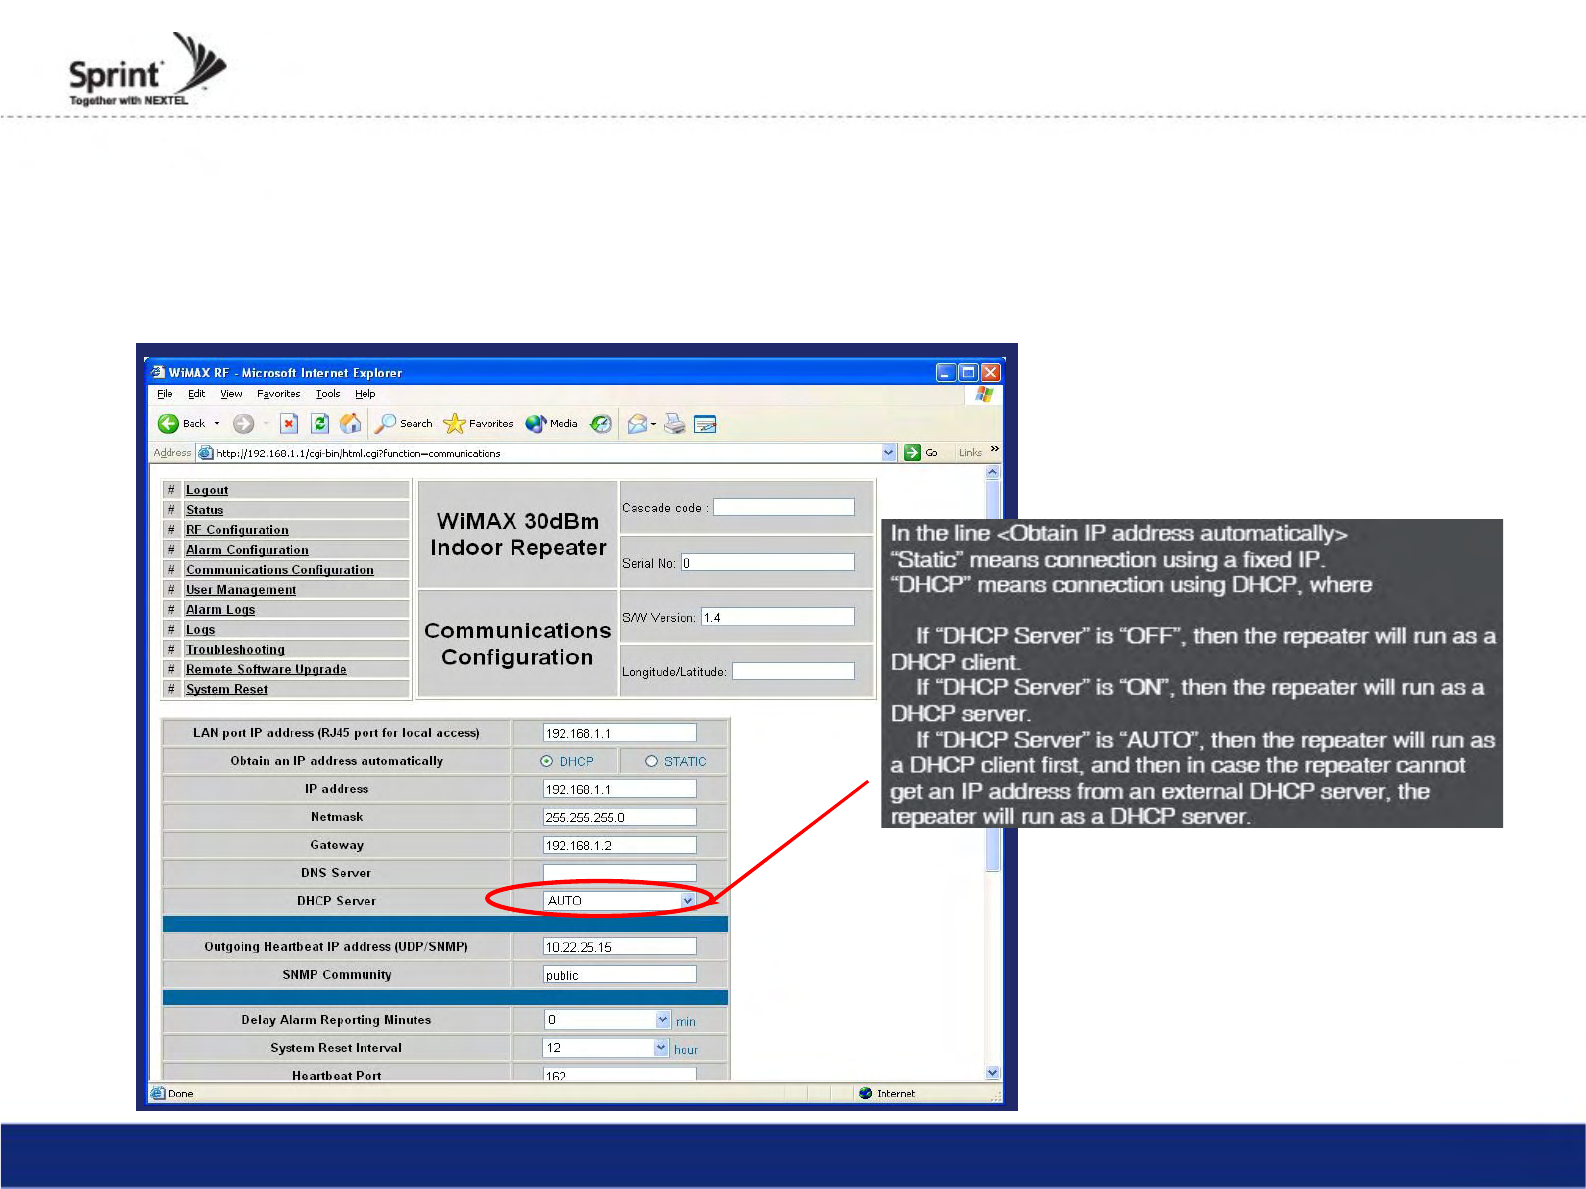This screenshot has width=1586, height=1189.
Task: Click the scrollbar up arrow
Action: coord(993,471)
